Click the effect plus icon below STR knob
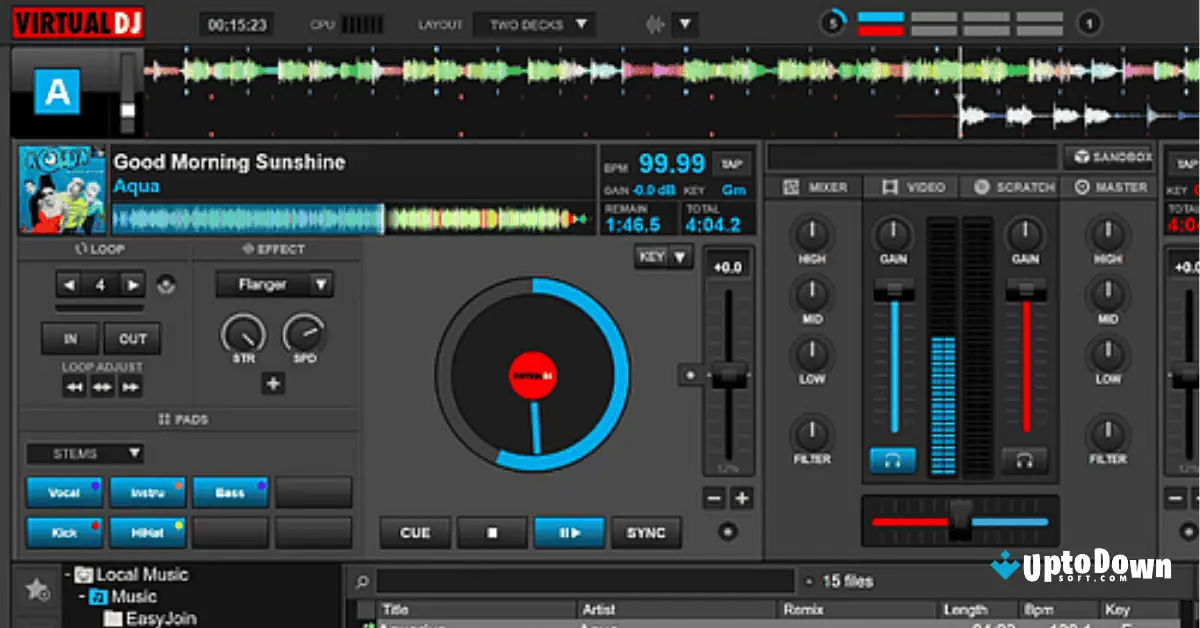 273,383
